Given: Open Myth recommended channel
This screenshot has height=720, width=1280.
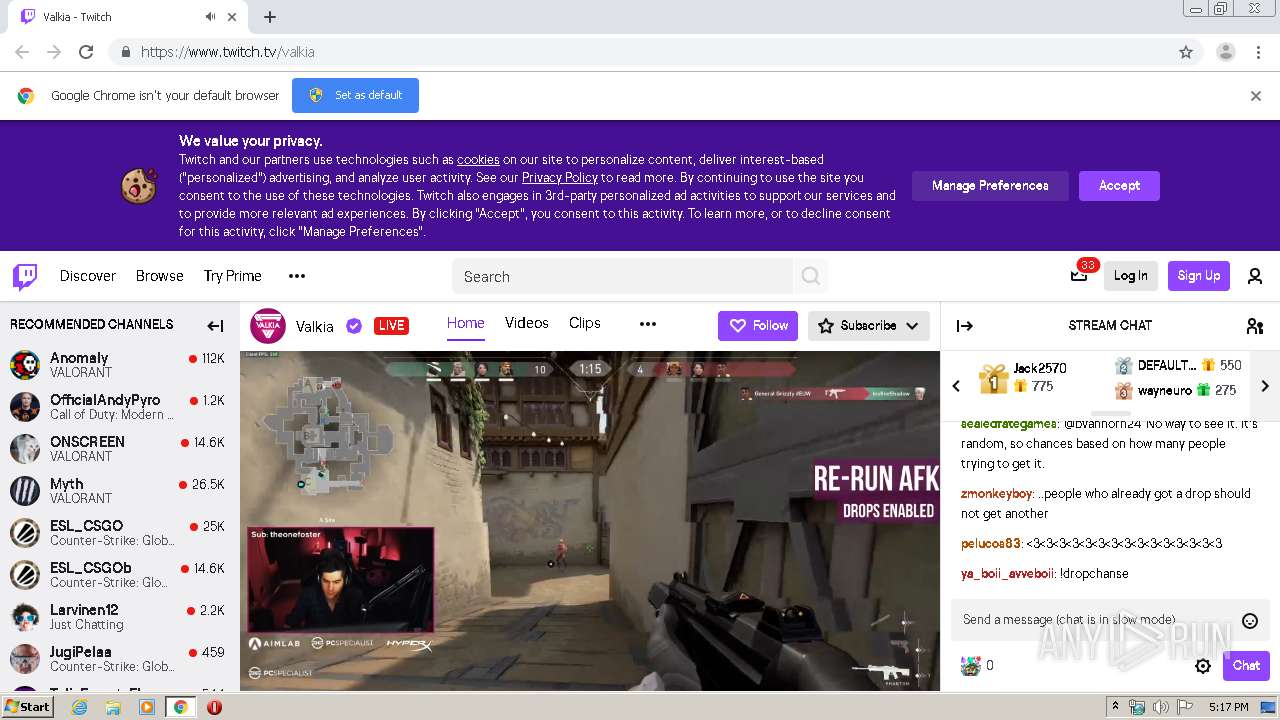Looking at the screenshot, I should pos(118,491).
